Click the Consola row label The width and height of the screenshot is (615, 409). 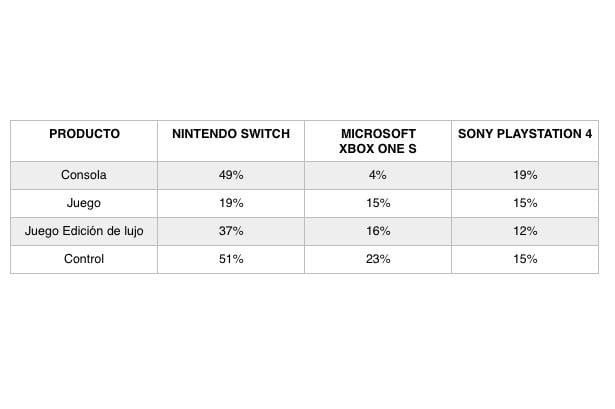84,175
